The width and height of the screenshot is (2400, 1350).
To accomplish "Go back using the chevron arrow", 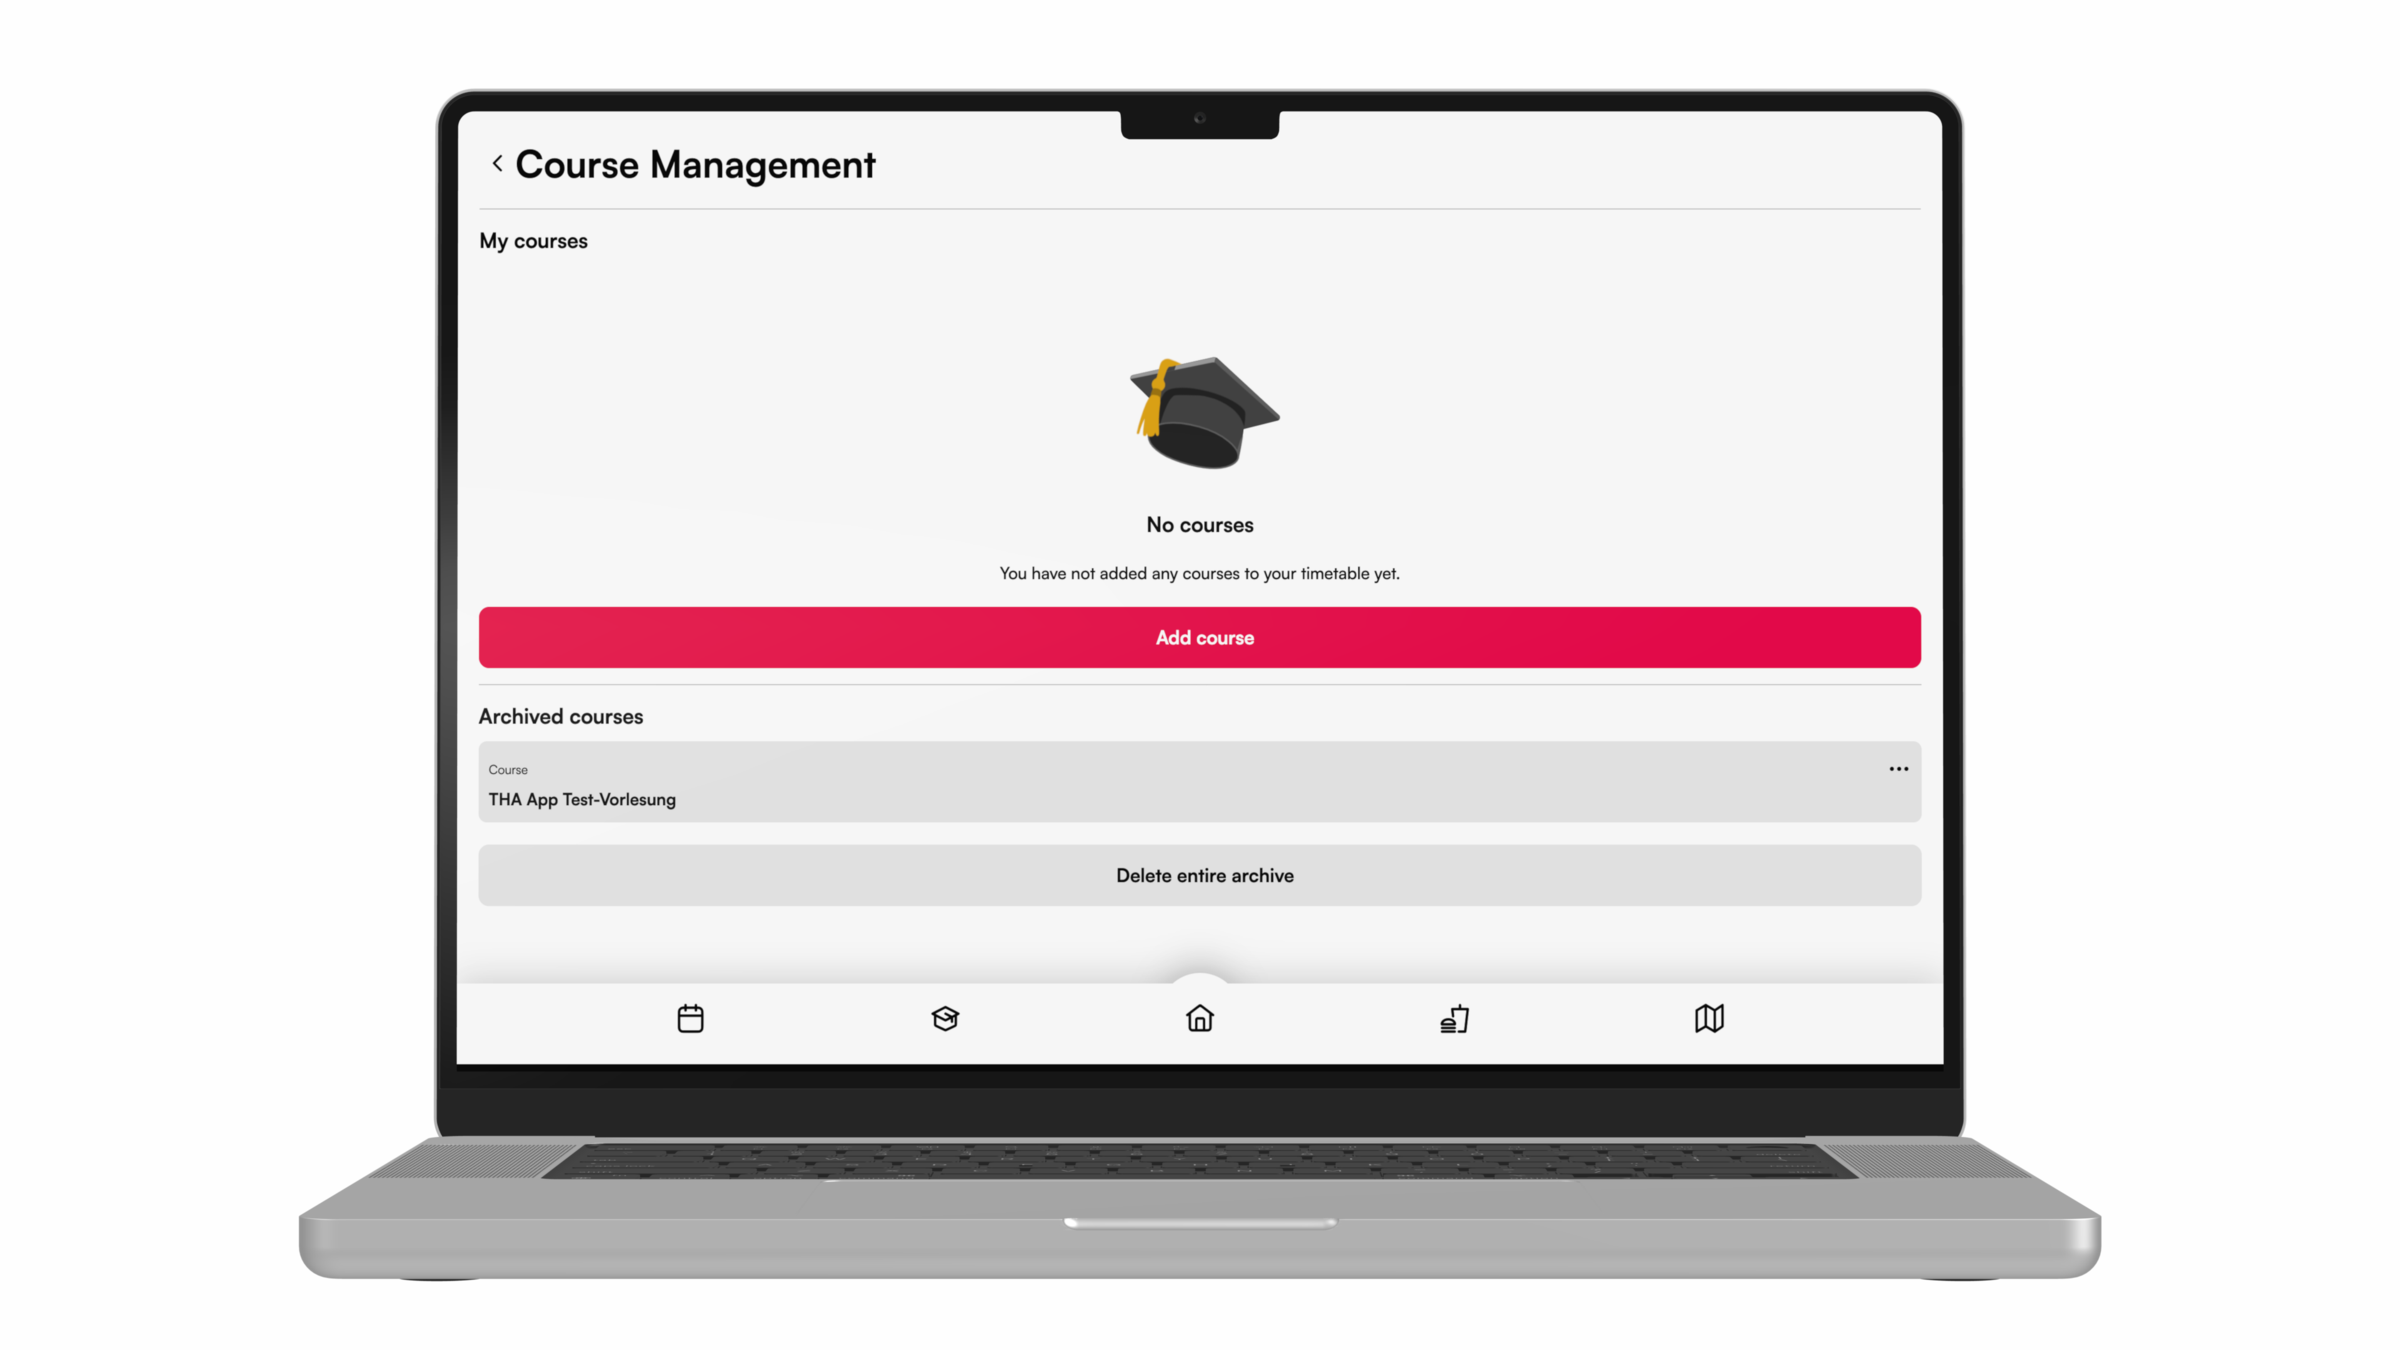I will [497, 164].
